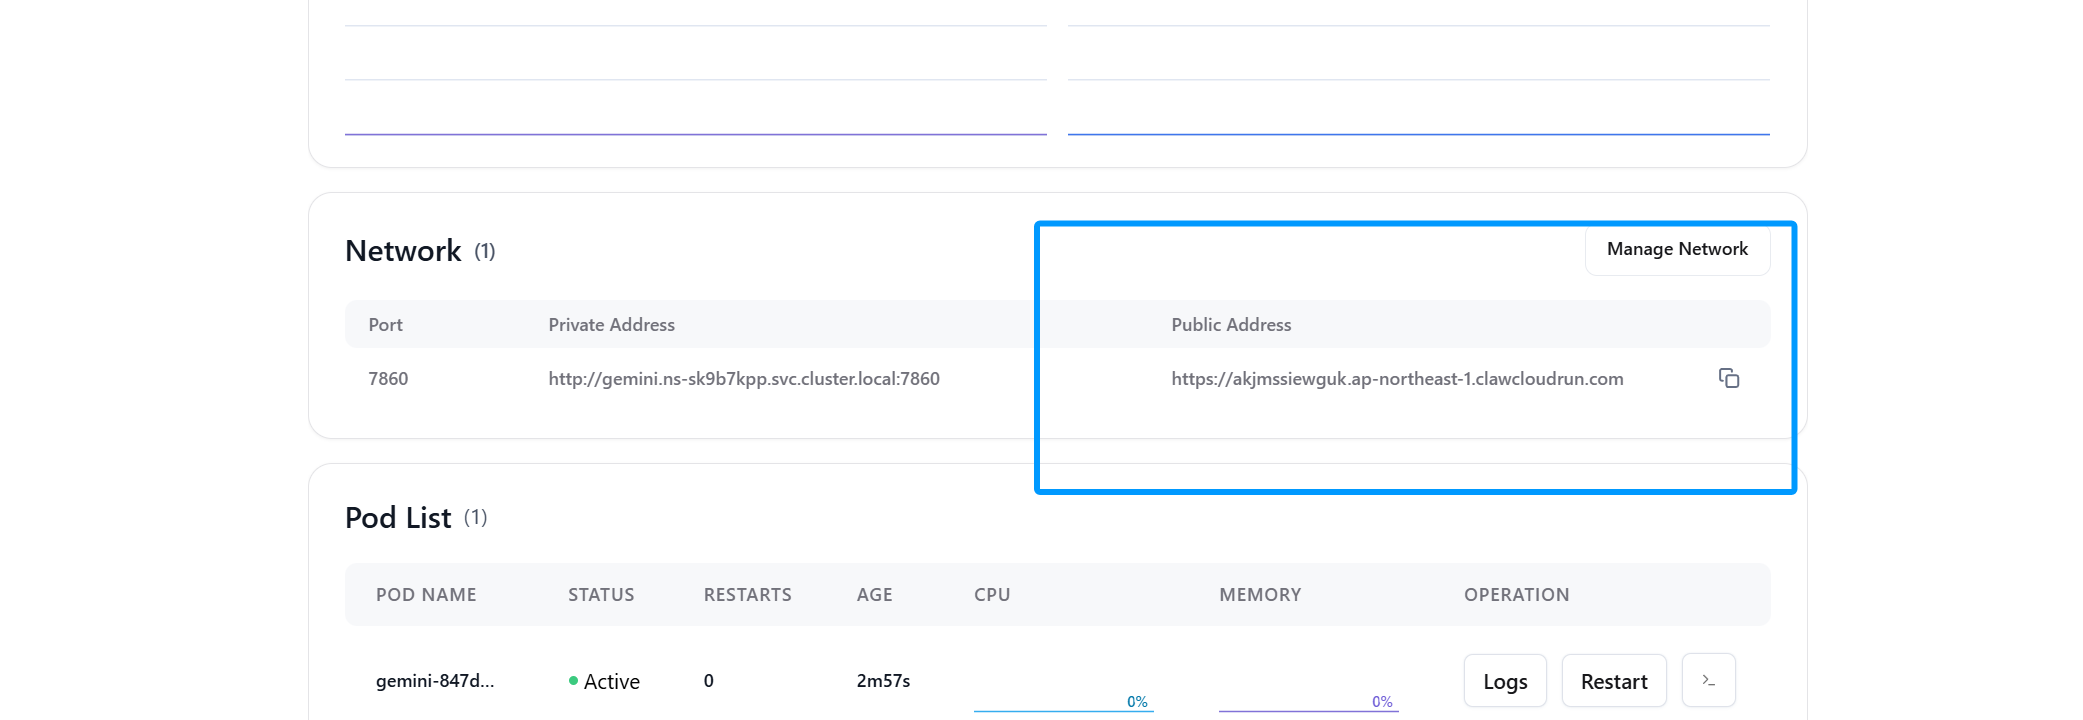Click the STATUS column header
Viewport: 2083px width, 720px height.
pyautogui.click(x=601, y=595)
